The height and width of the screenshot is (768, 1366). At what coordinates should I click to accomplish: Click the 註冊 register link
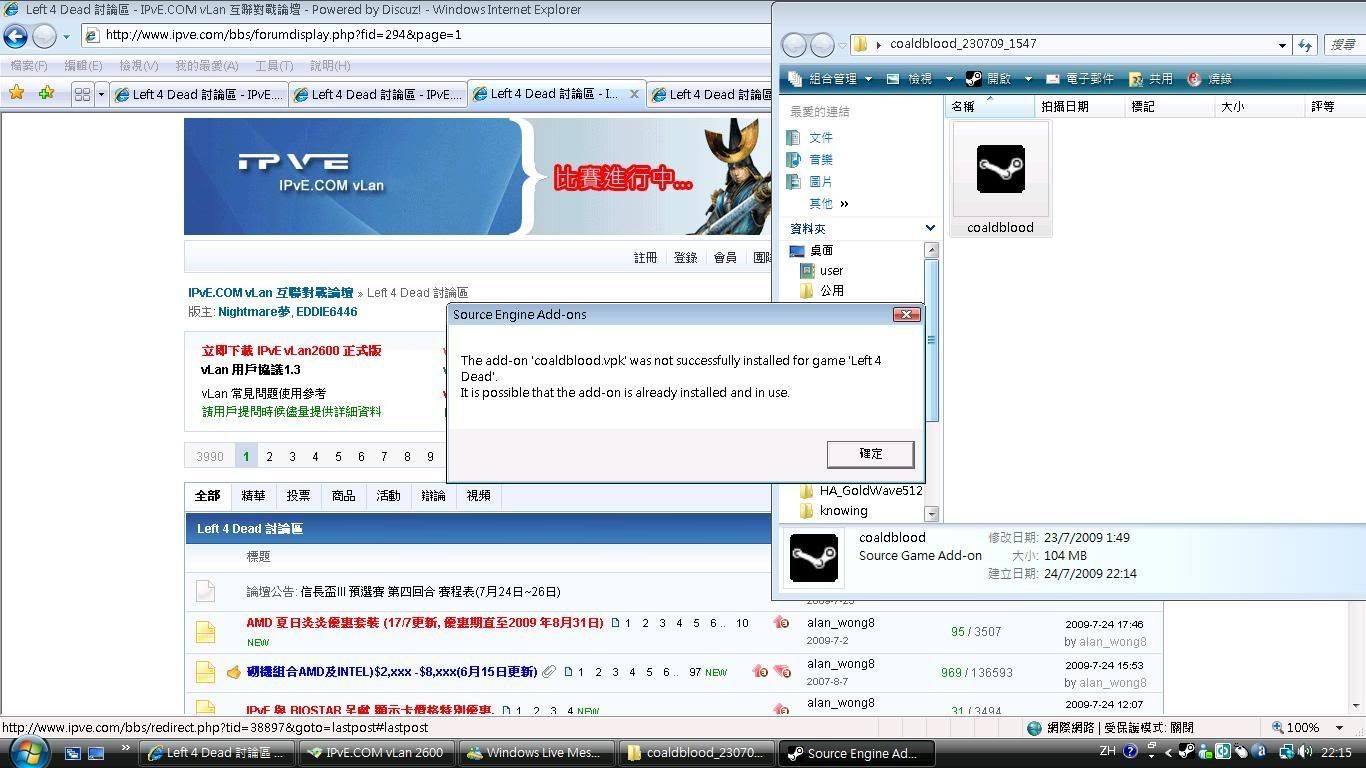coord(645,258)
